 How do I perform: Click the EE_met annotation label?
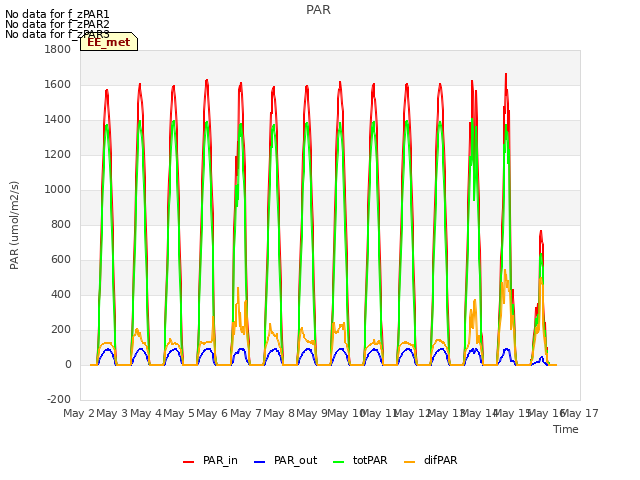(x=109, y=42)
